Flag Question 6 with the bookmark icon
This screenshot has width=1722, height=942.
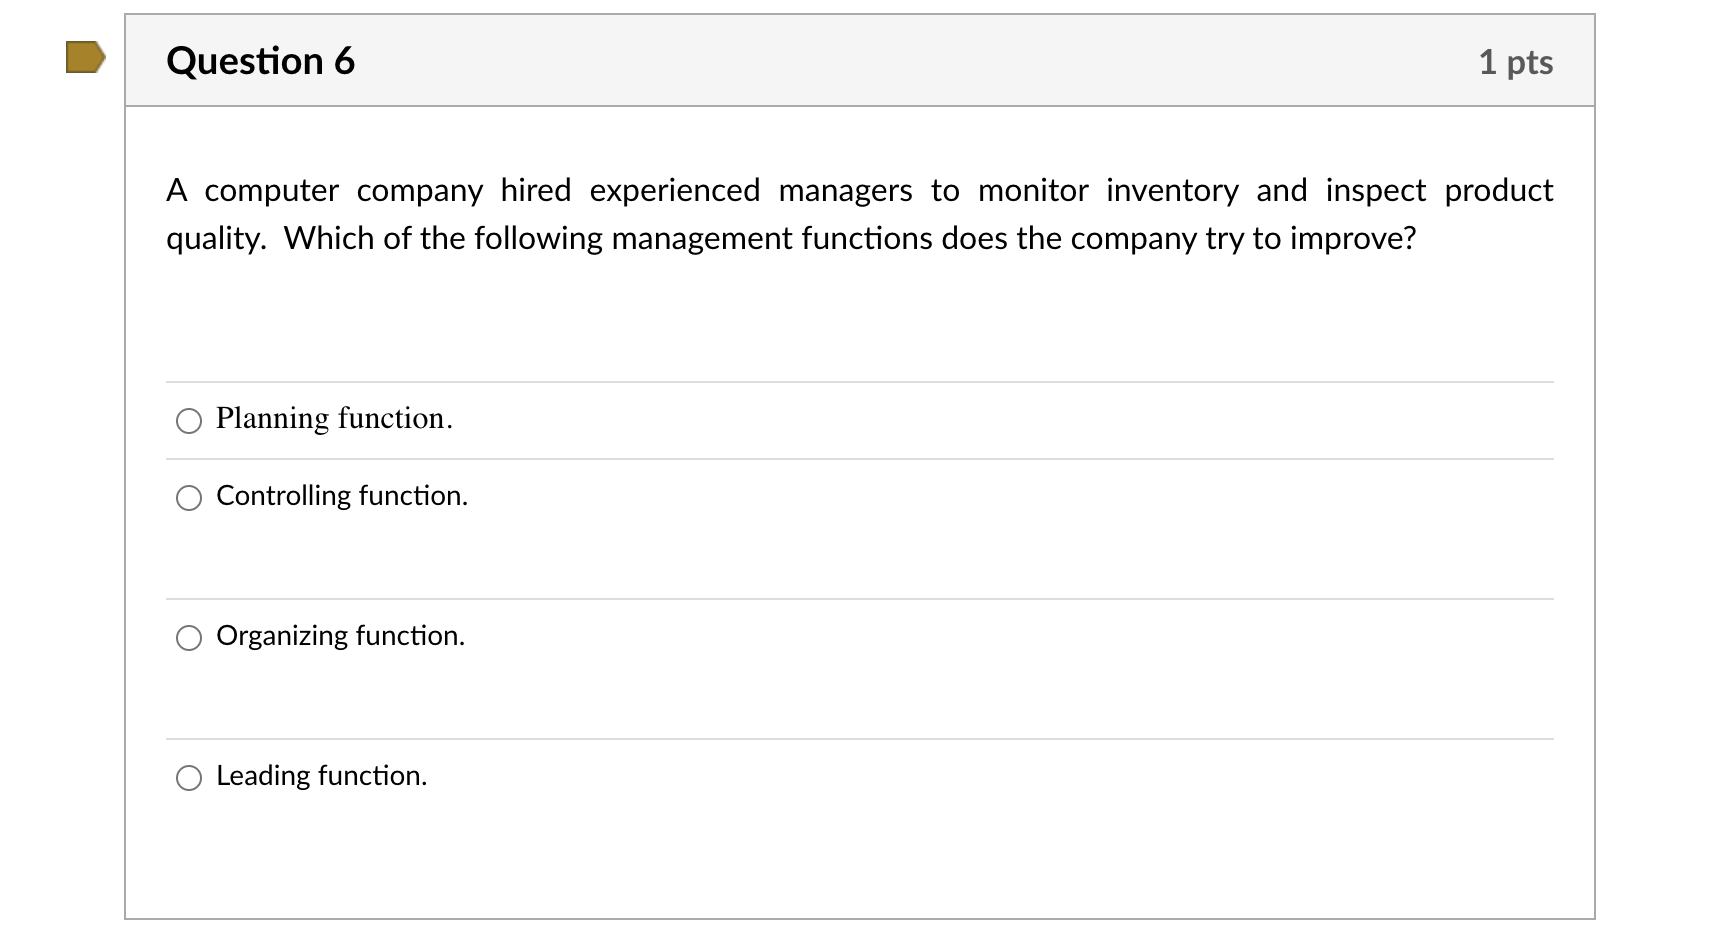[85, 57]
